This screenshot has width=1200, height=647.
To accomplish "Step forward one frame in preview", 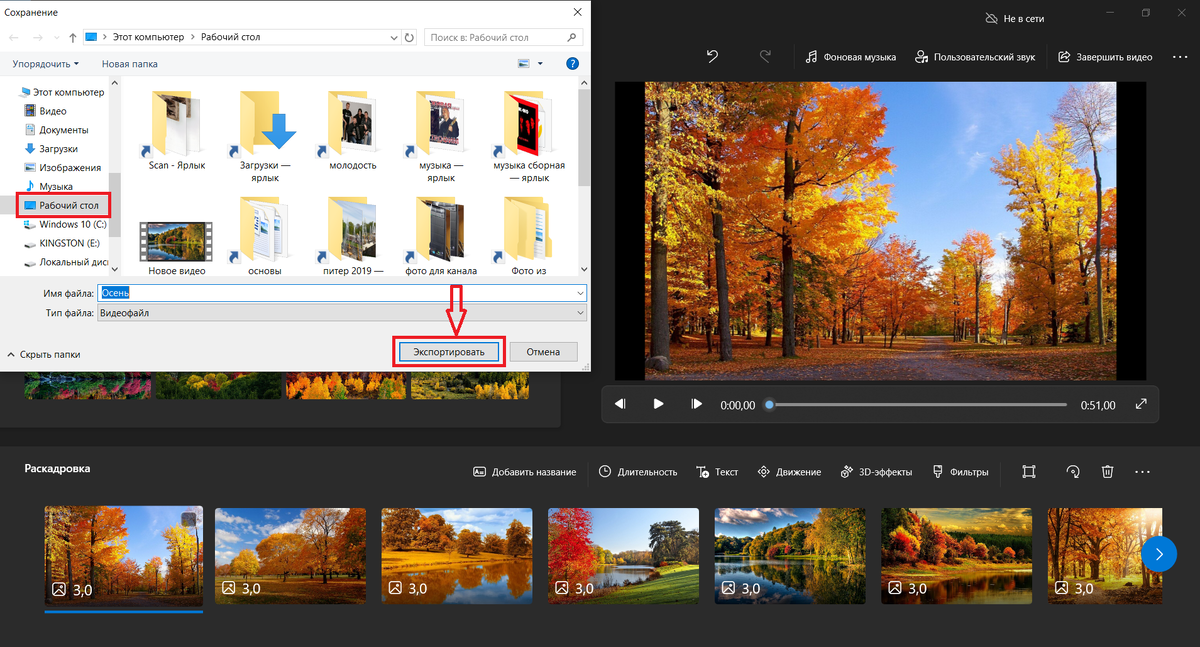I will (696, 404).
